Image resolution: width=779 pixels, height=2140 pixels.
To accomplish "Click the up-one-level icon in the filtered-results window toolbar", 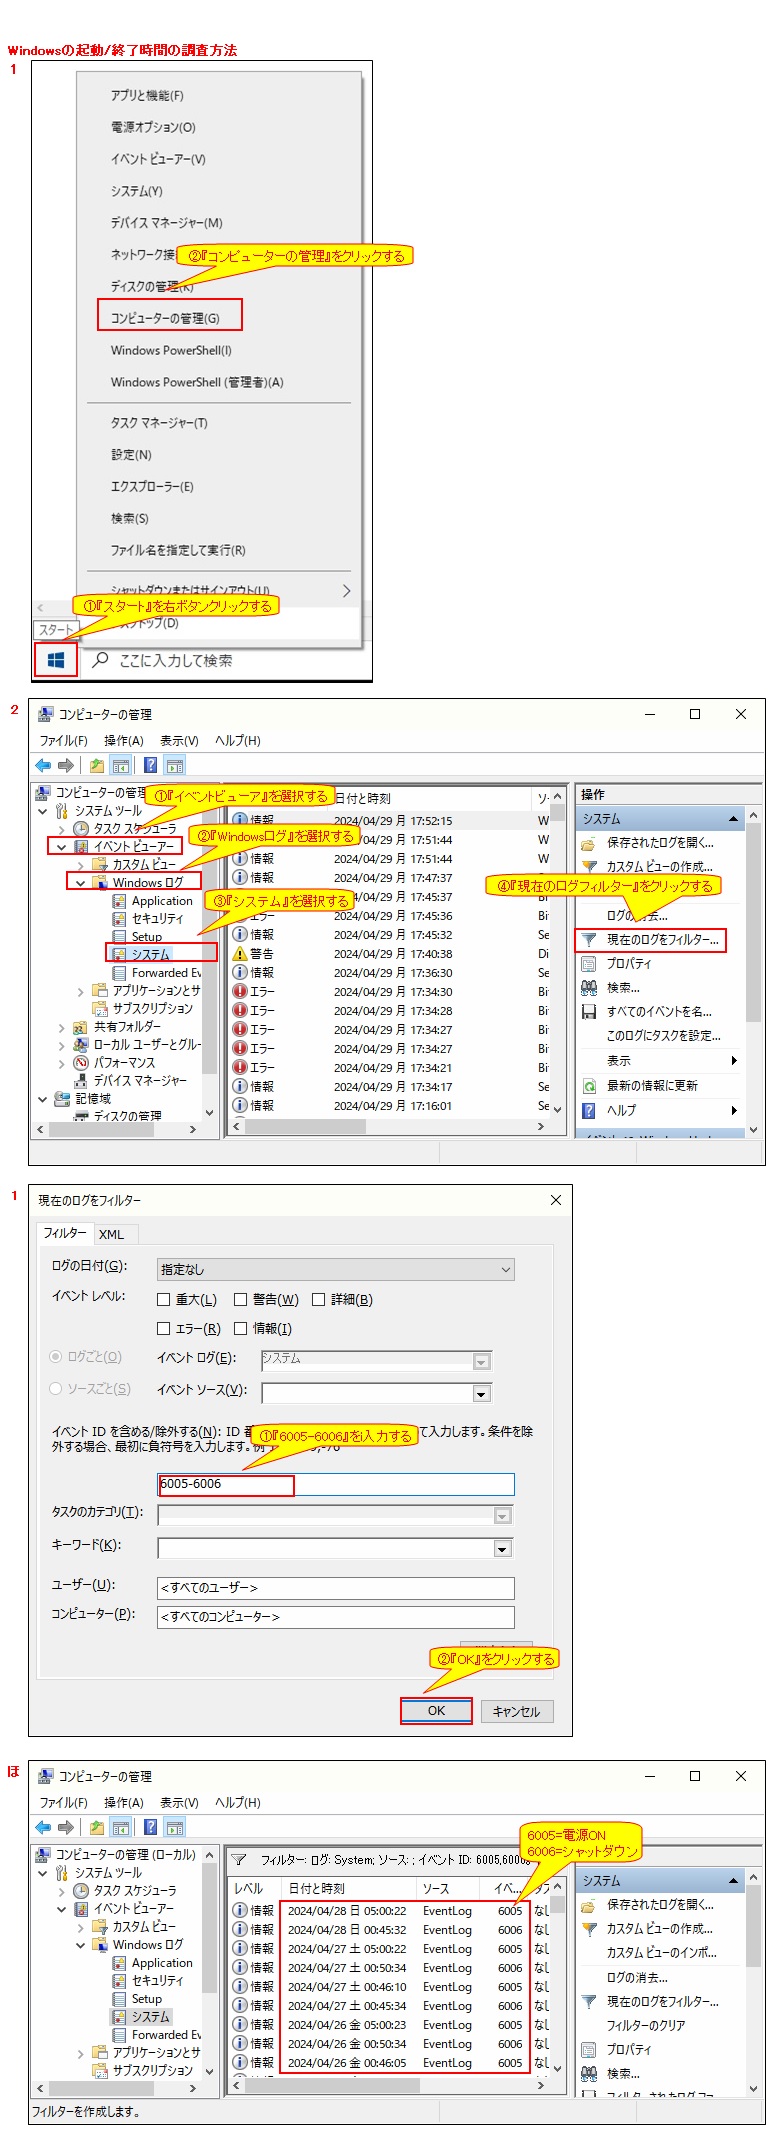I will [96, 1827].
